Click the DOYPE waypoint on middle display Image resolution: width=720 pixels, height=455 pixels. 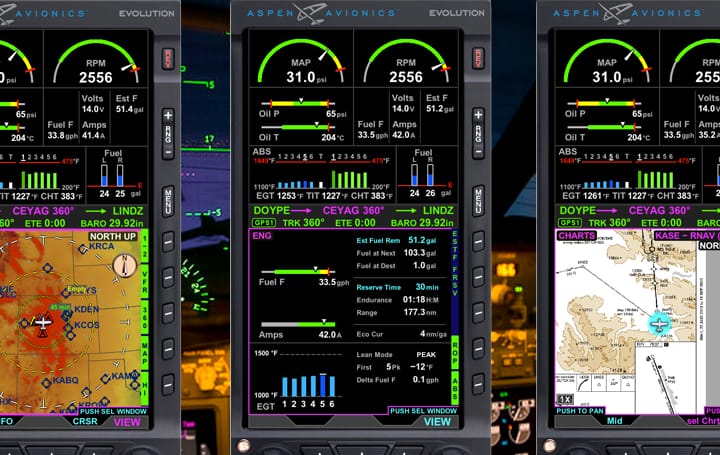tap(271, 210)
